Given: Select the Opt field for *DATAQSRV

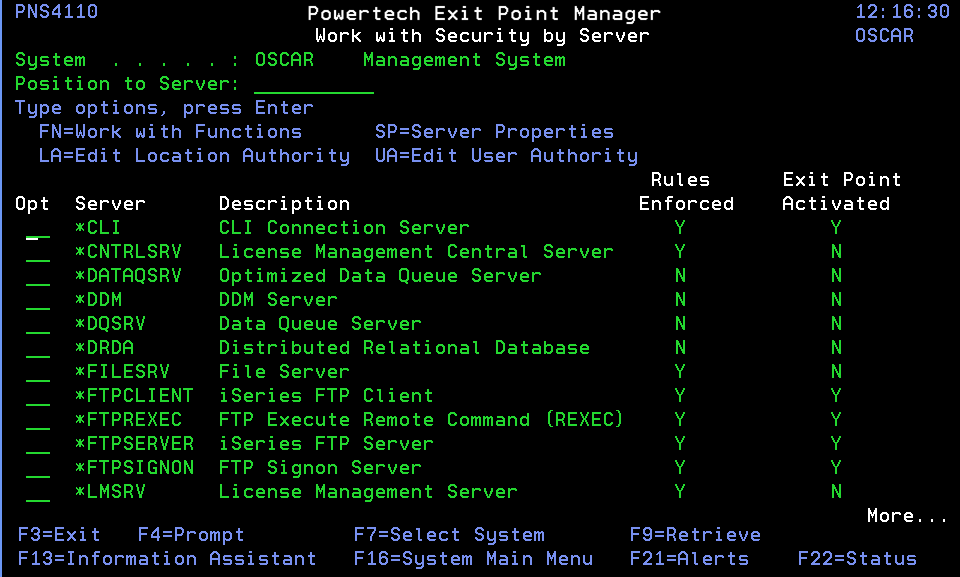Looking at the screenshot, I should point(38,276).
